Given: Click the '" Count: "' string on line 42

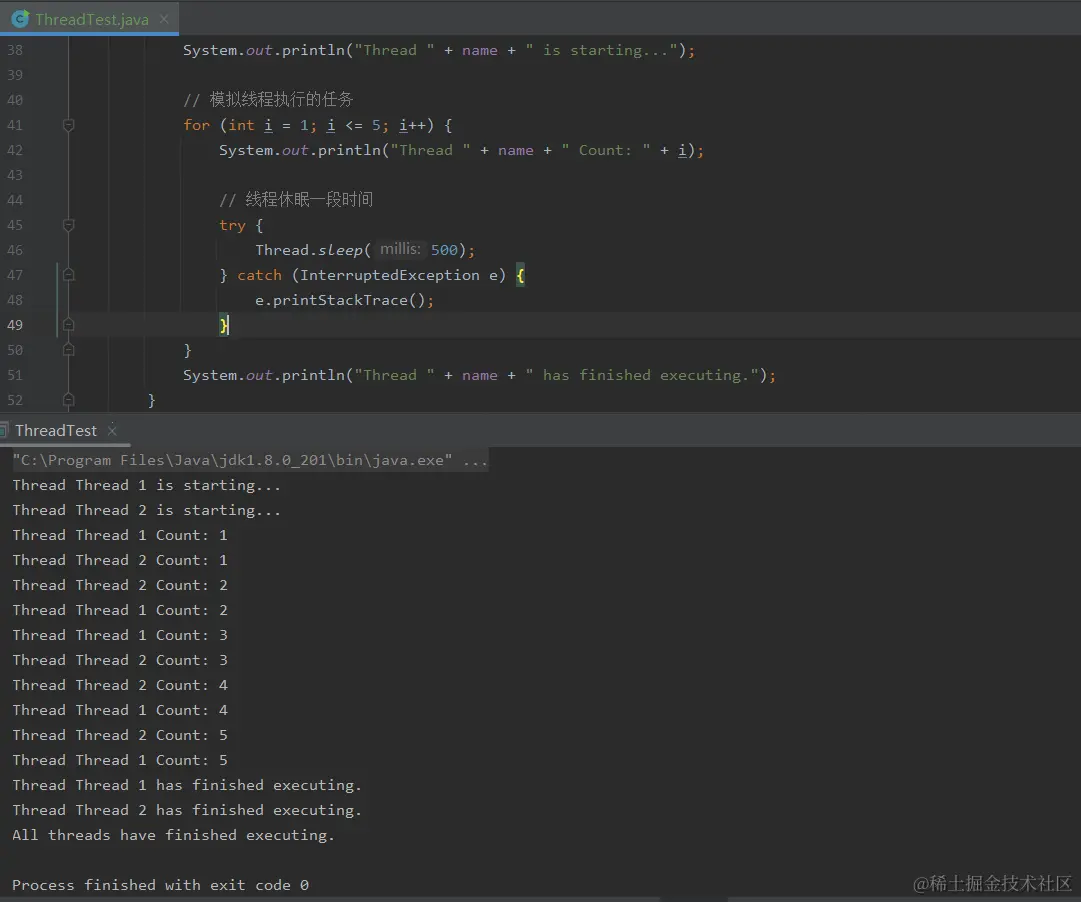Looking at the screenshot, I should pyautogui.click(x=605, y=150).
